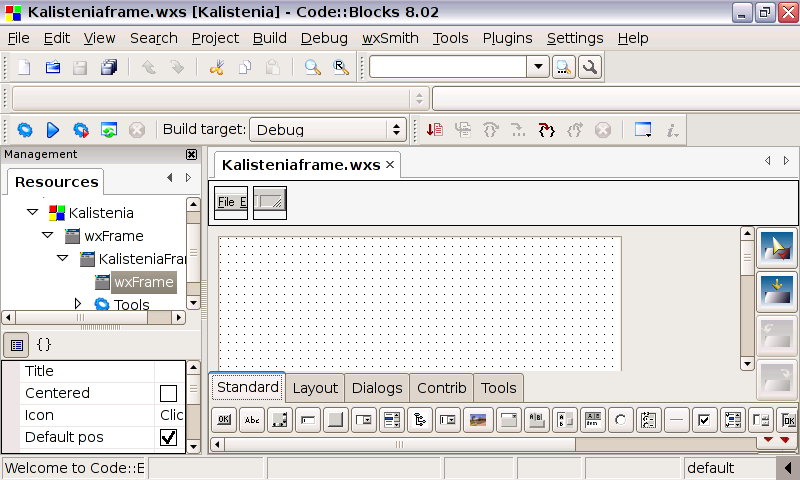Open the File menu
The width and height of the screenshot is (800, 480).
[18, 38]
